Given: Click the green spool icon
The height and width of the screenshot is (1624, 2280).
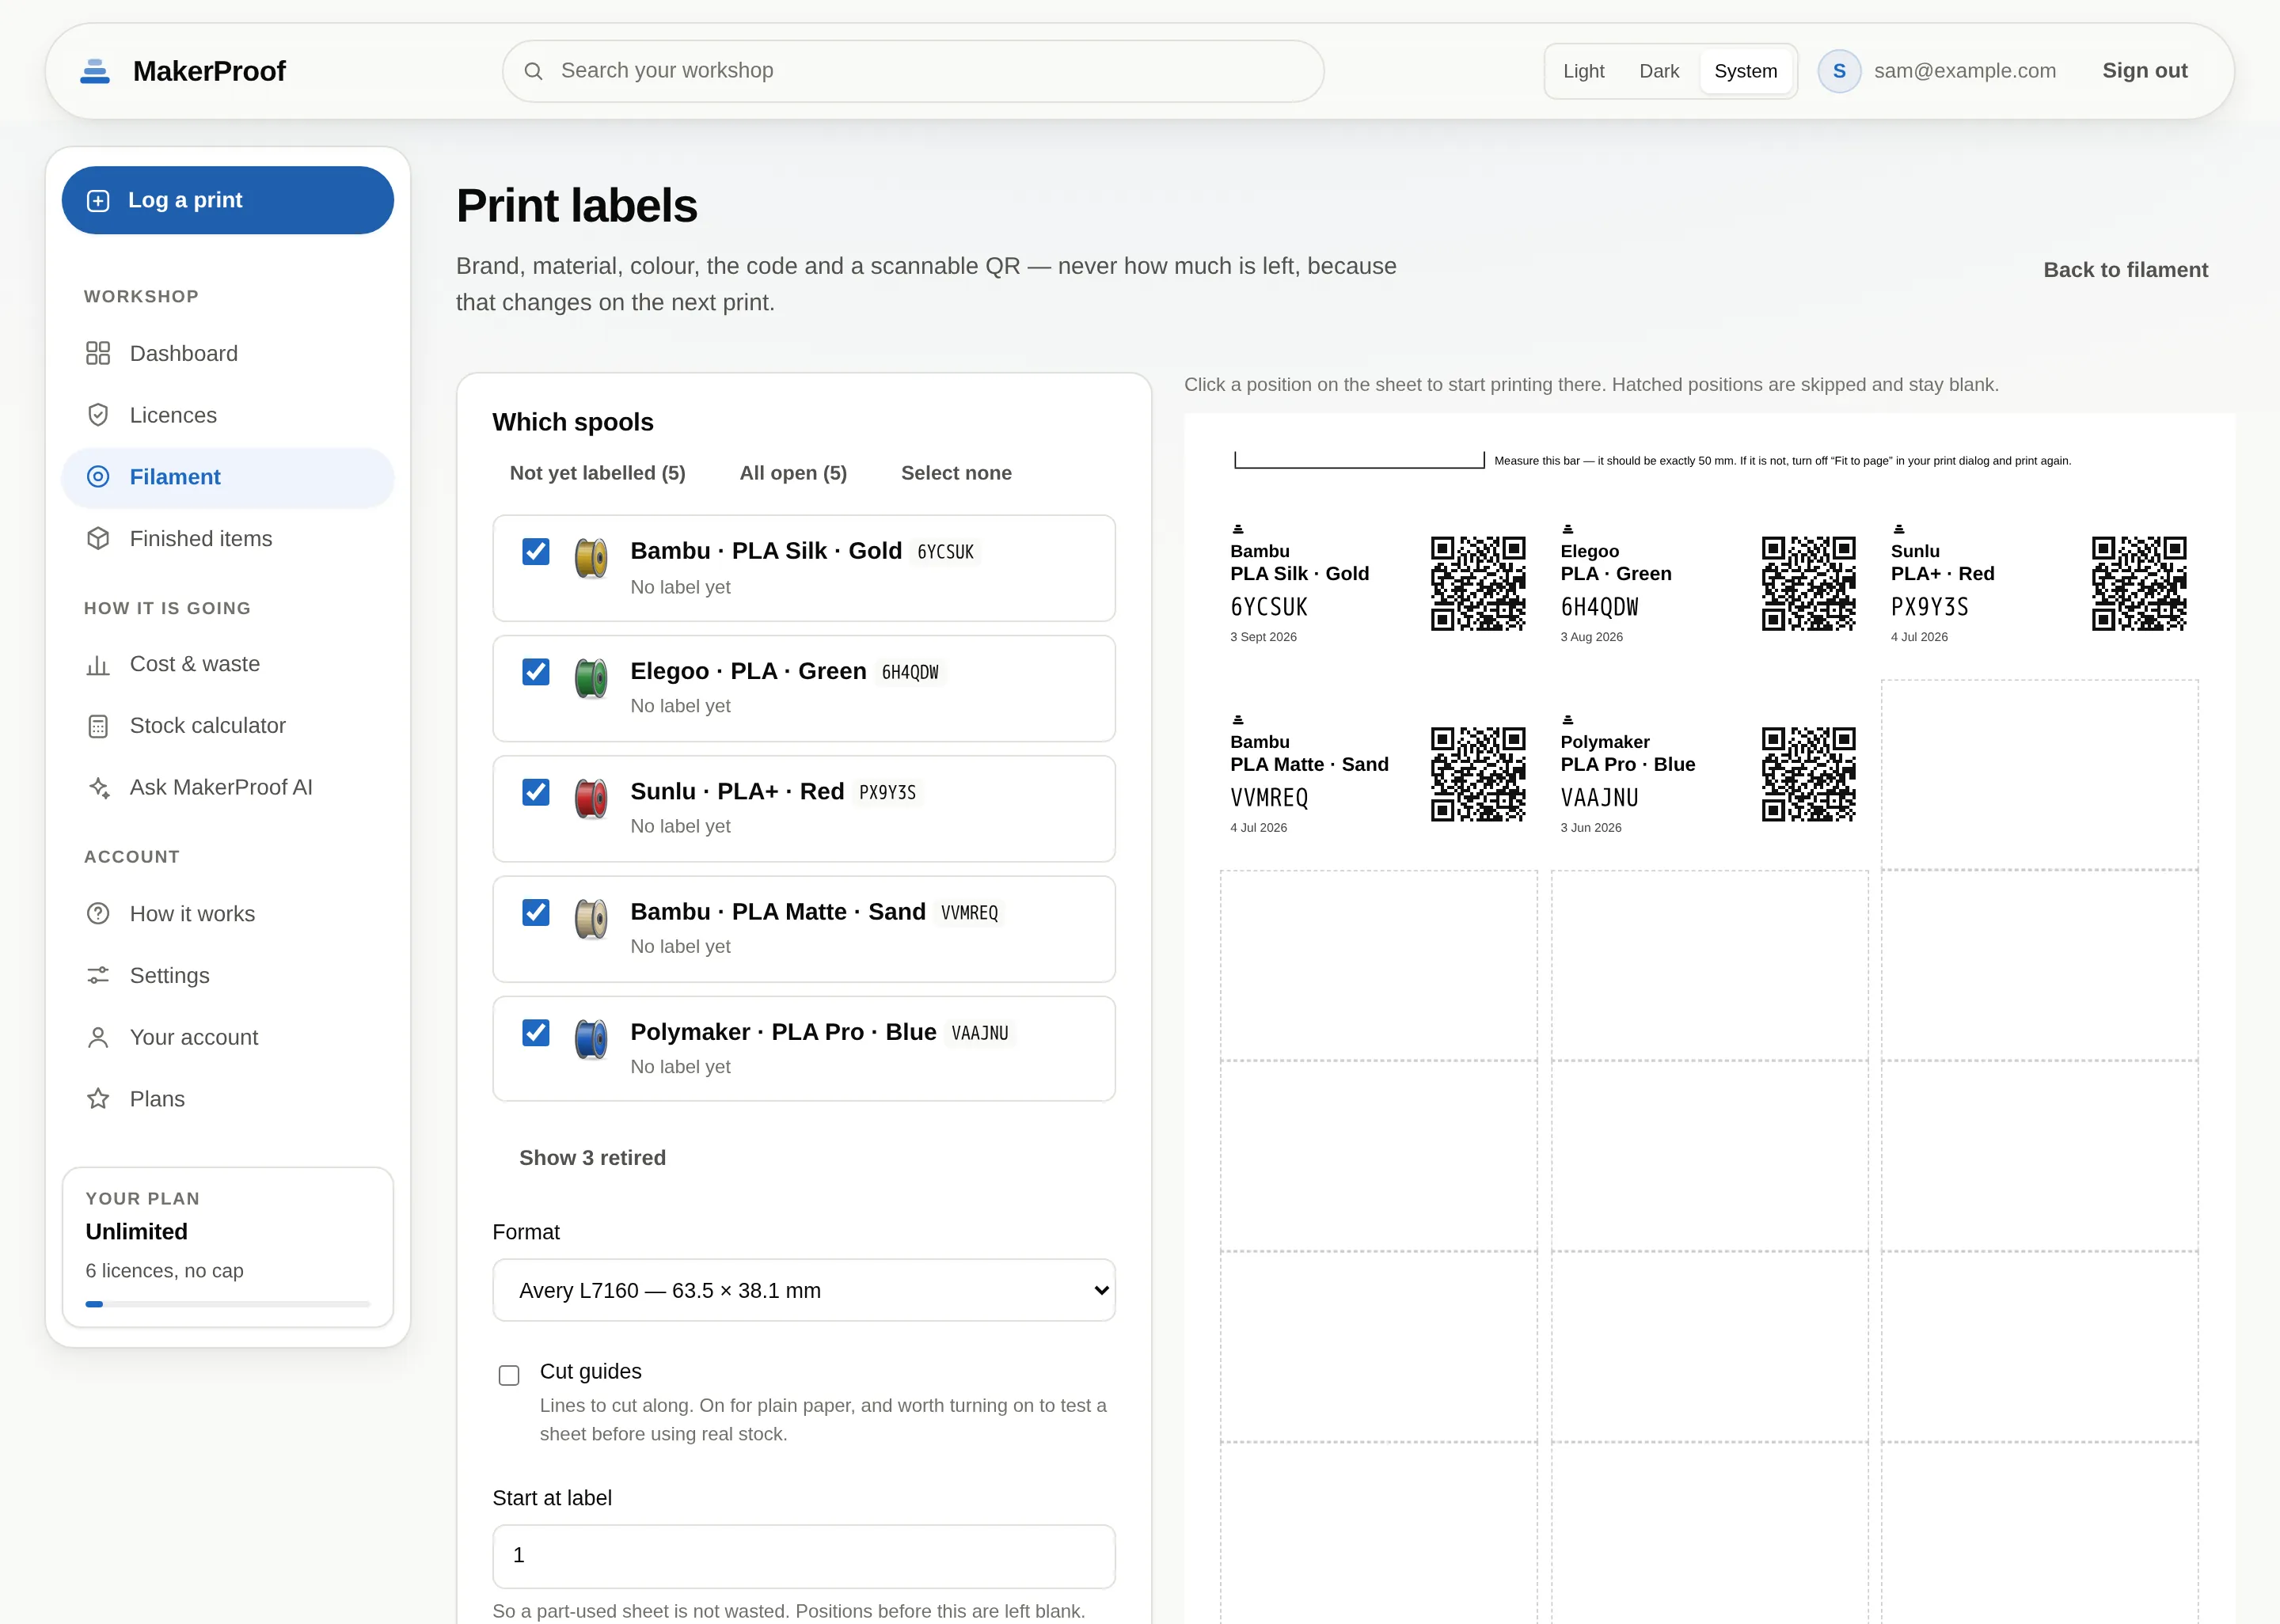Looking at the screenshot, I should pos(591,678).
